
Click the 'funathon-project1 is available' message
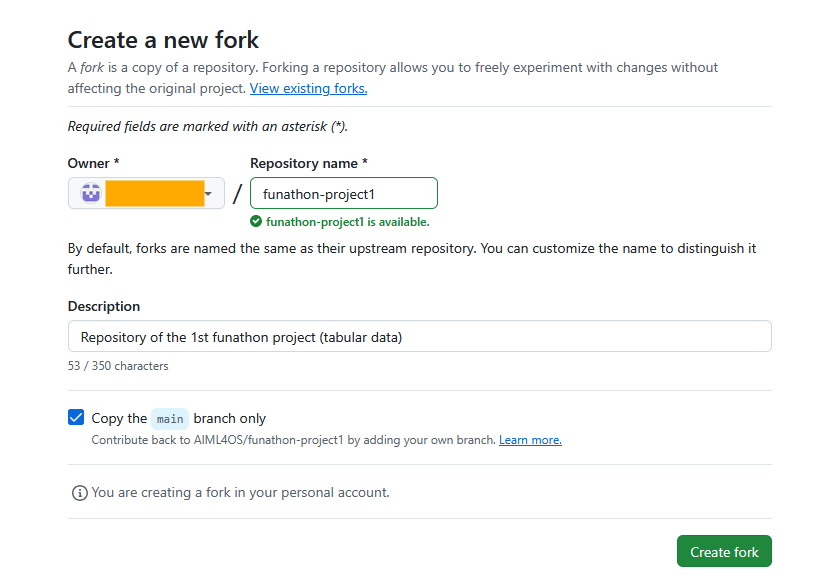[x=347, y=222]
